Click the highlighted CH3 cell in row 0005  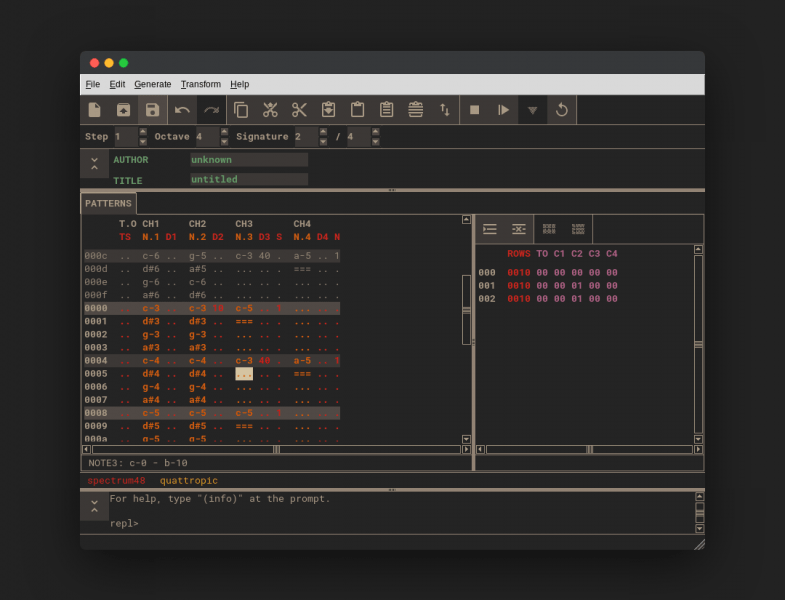click(244, 374)
